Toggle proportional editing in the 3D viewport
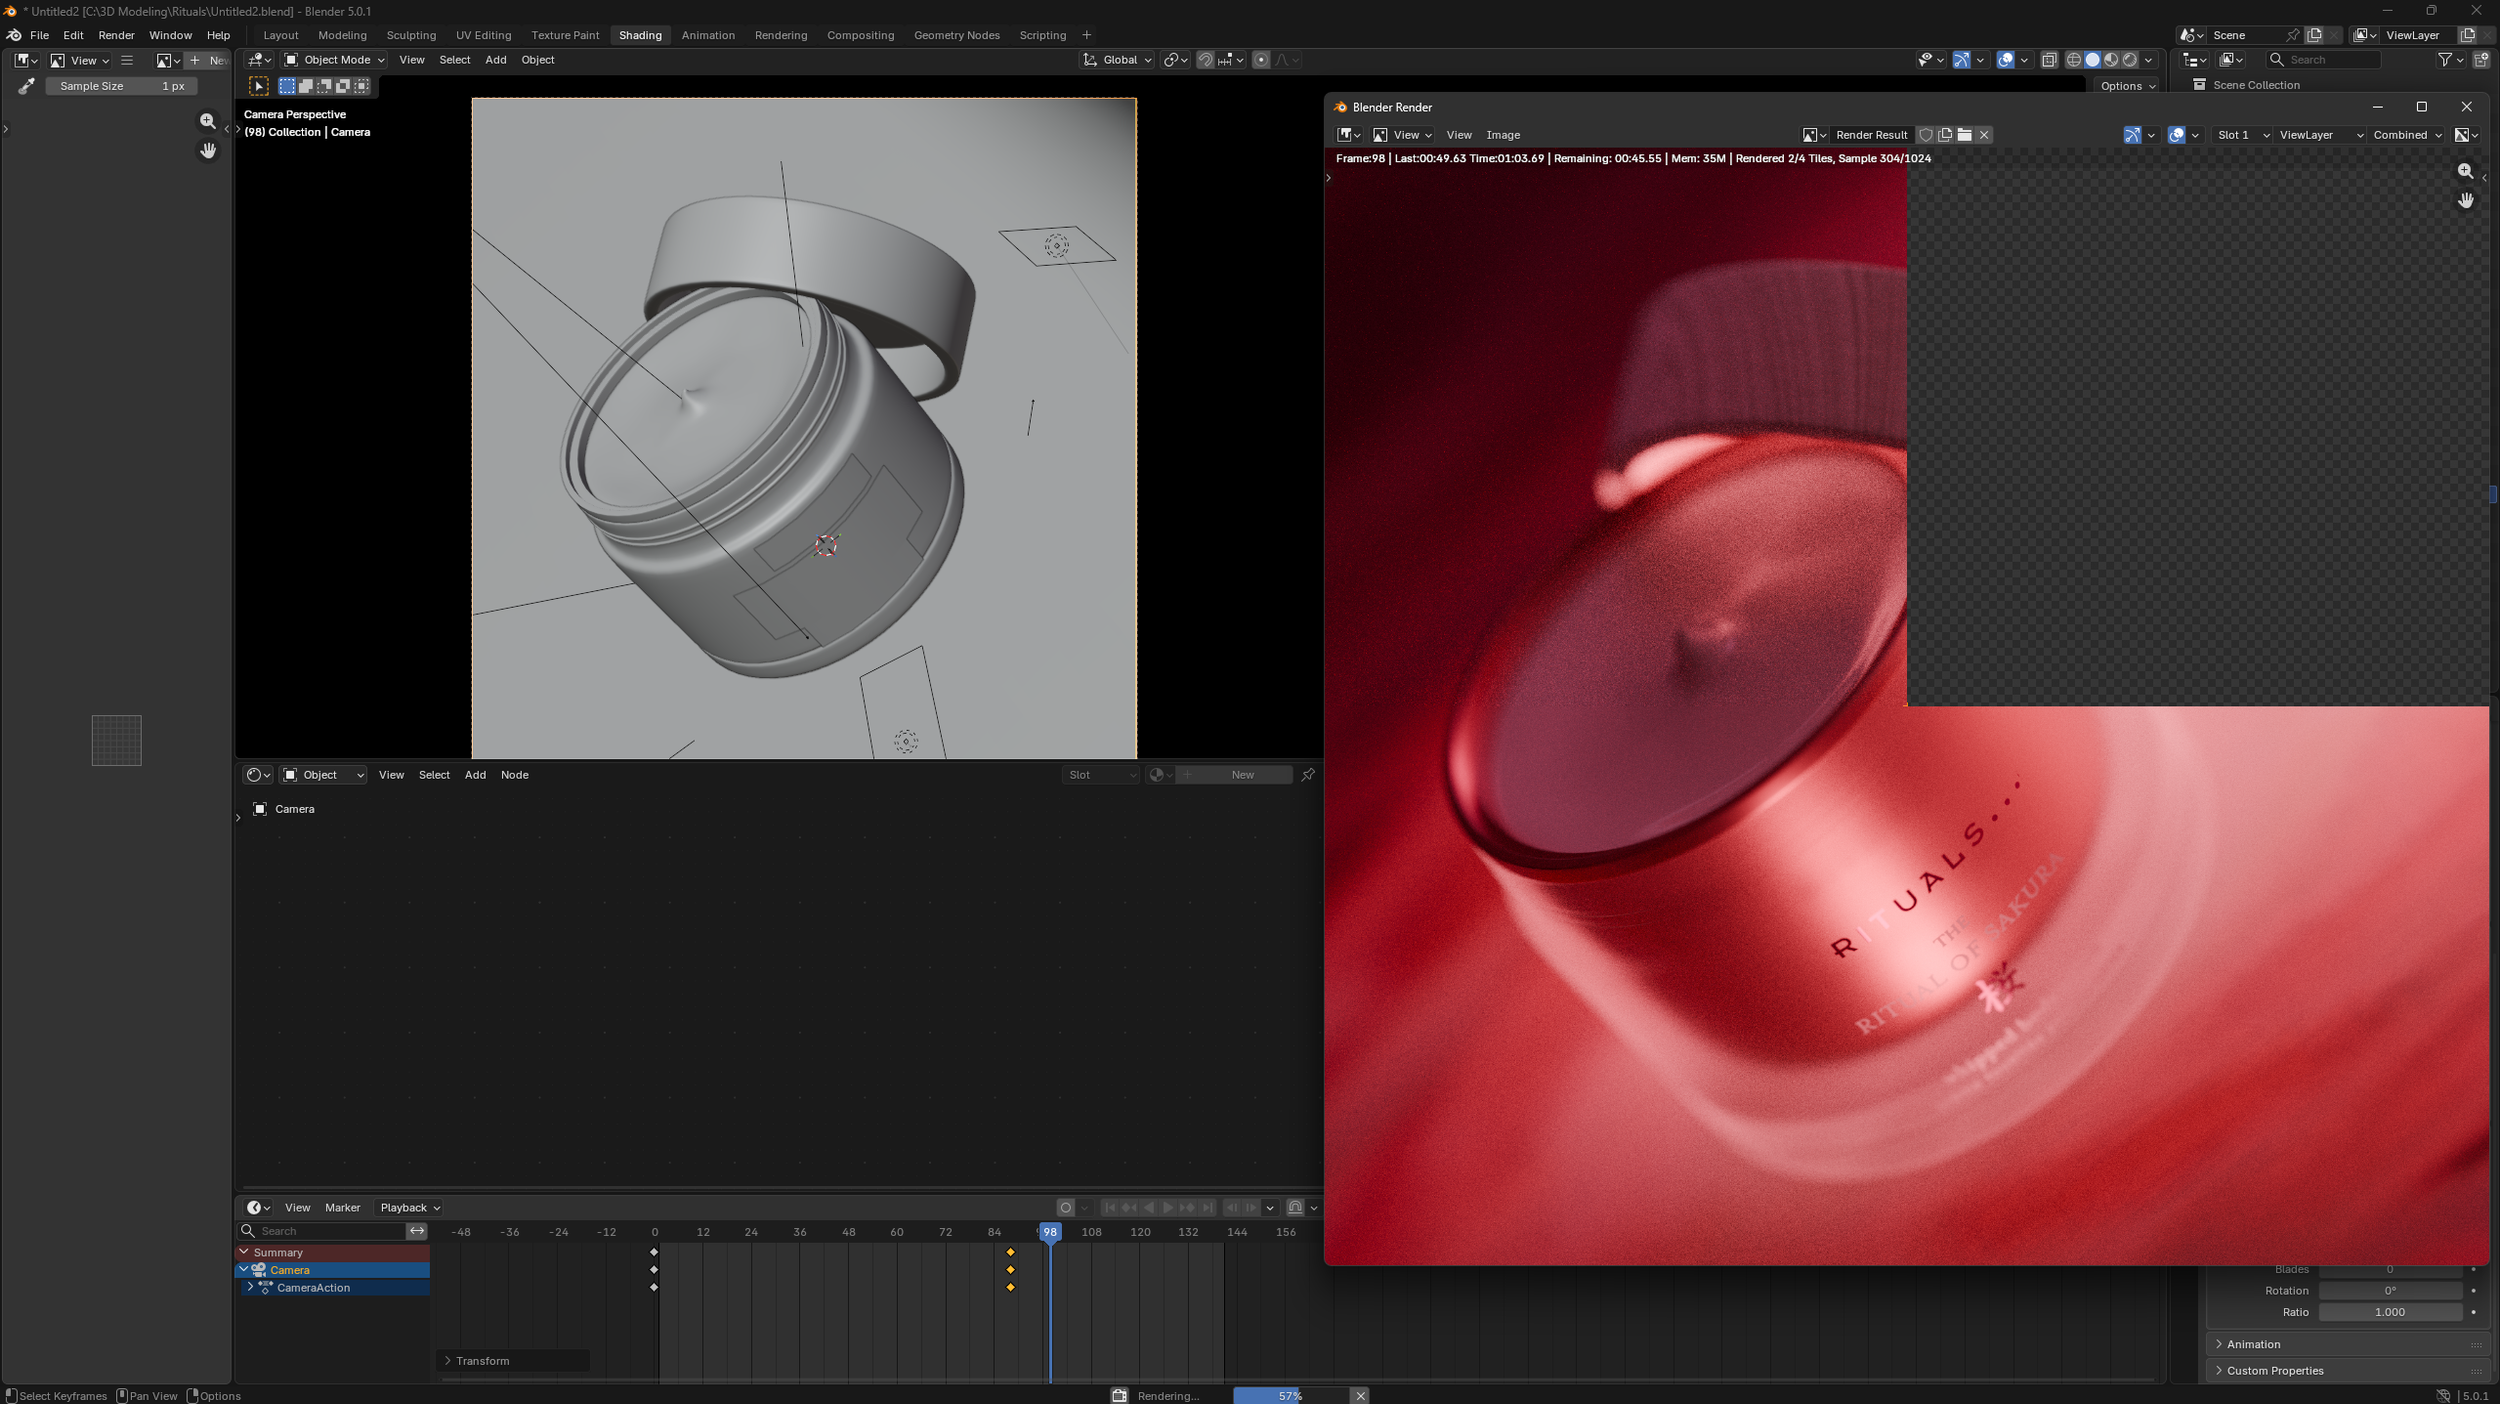This screenshot has height=1404, width=2500. (1261, 60)
